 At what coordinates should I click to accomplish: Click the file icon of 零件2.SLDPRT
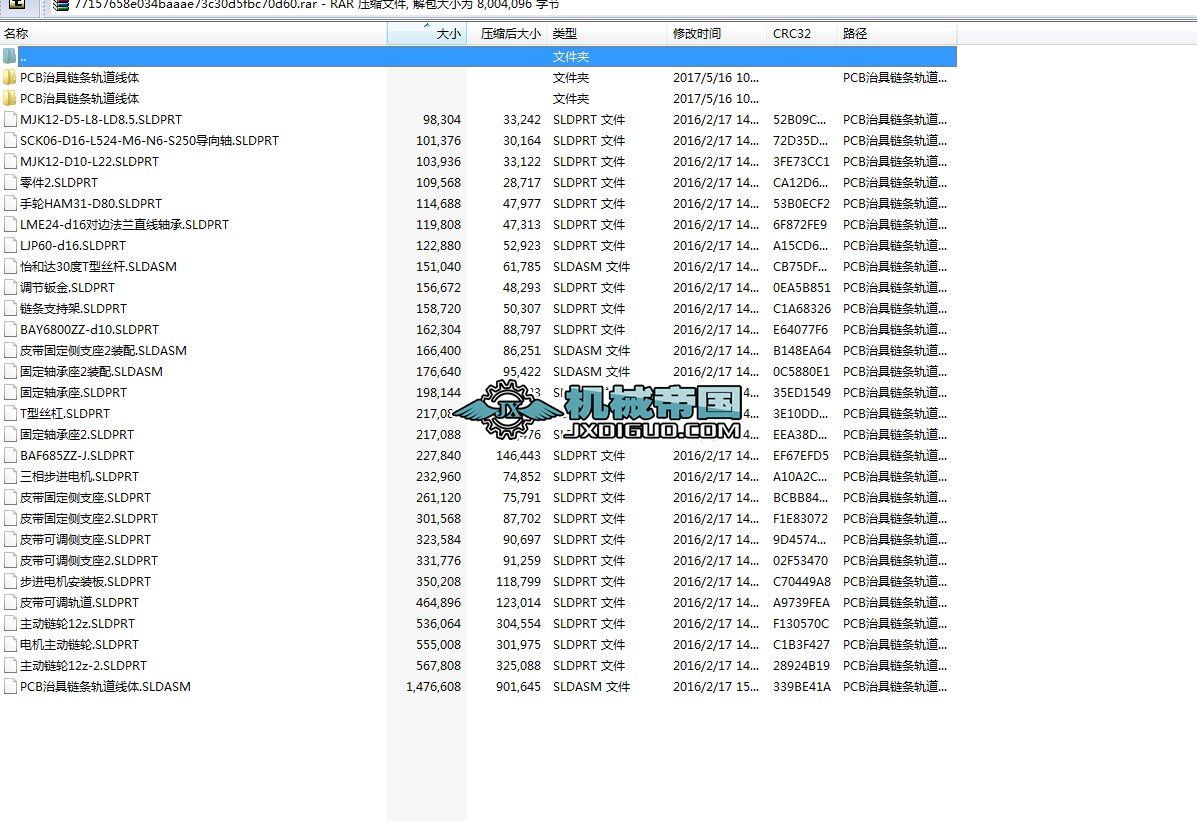[x=10, y=183]
